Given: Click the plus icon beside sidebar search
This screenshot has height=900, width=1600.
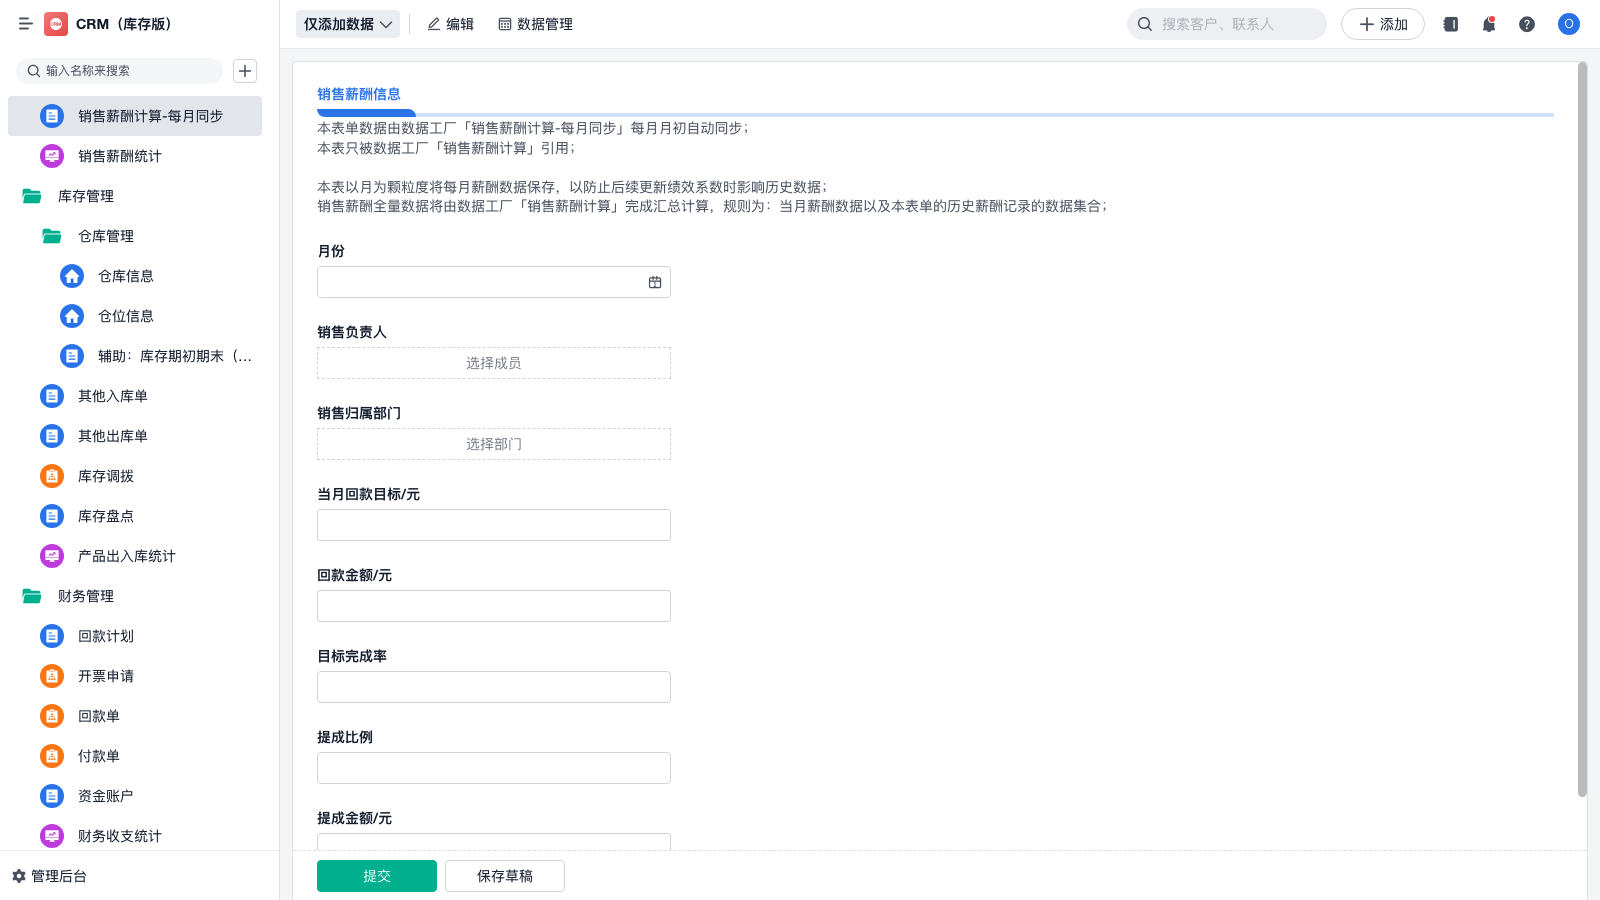Looking at the screenshot, I should pyautogui.click(x=245, y=71).
